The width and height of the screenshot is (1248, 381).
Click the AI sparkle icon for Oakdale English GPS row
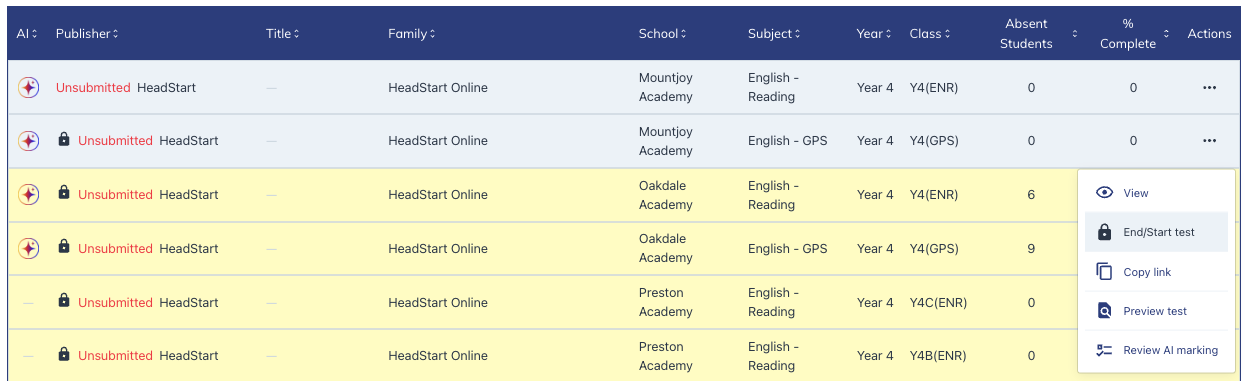coord(29,249)
